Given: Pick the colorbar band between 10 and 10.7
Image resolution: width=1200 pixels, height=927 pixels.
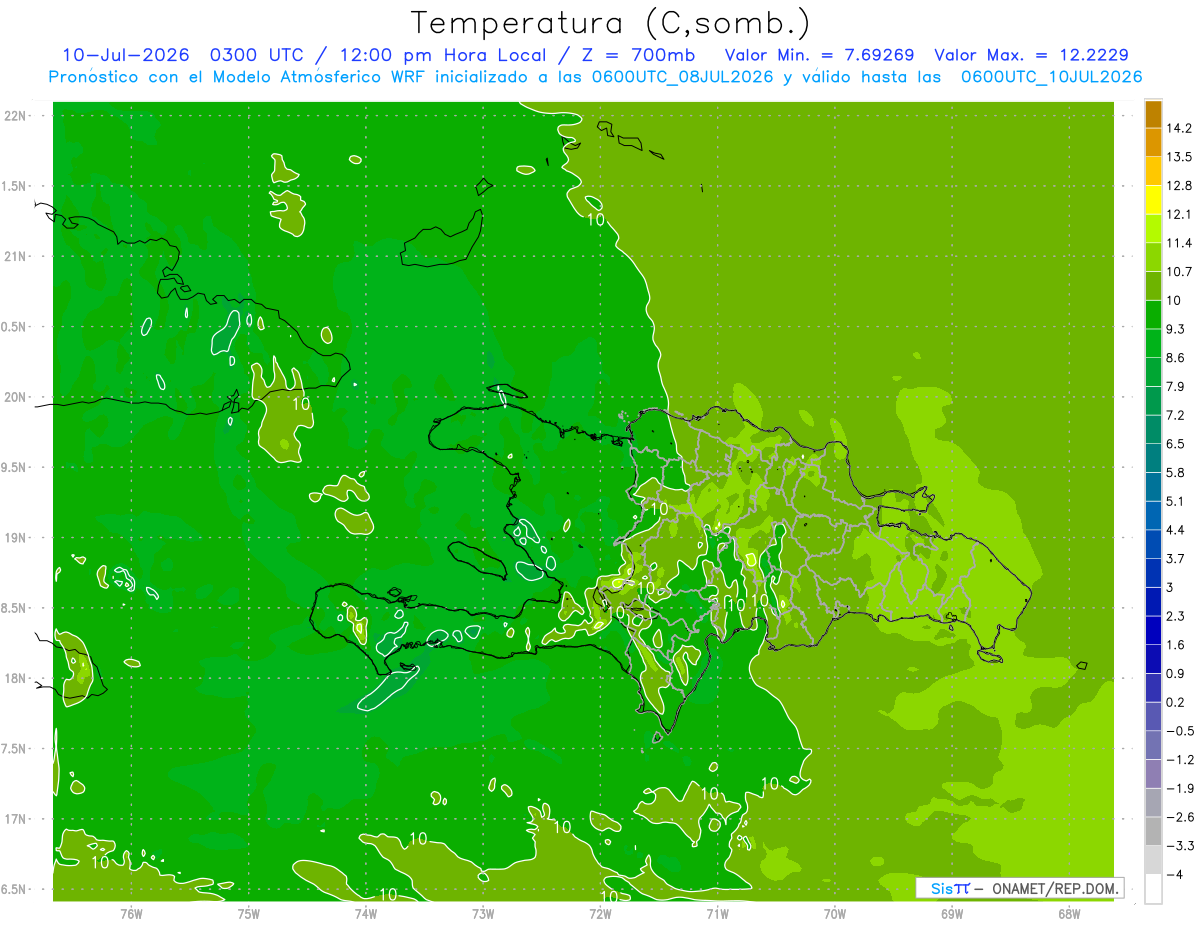Looking at the screenshot, I should coord(1153,286).
